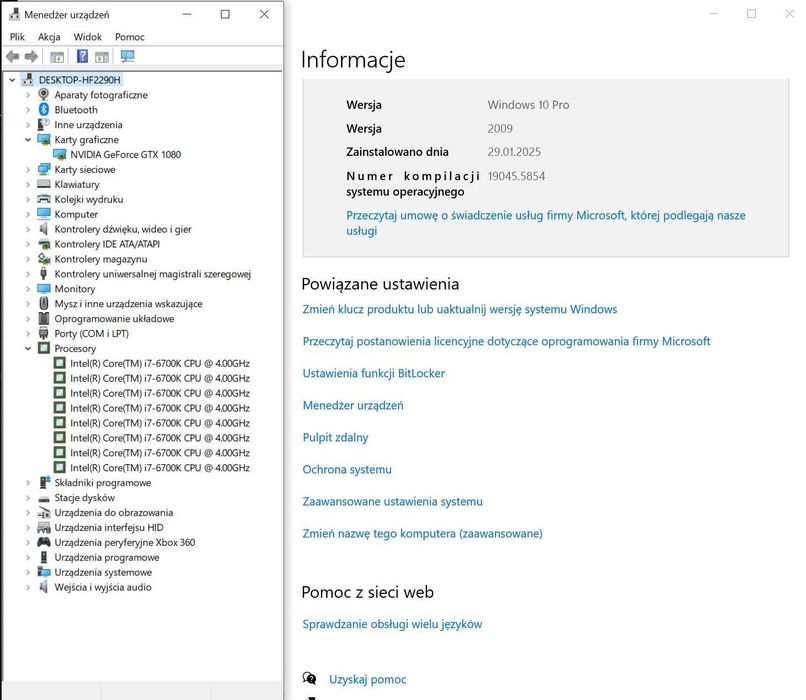Click the Kolejki wydruku printer icon

pos(44,199)
